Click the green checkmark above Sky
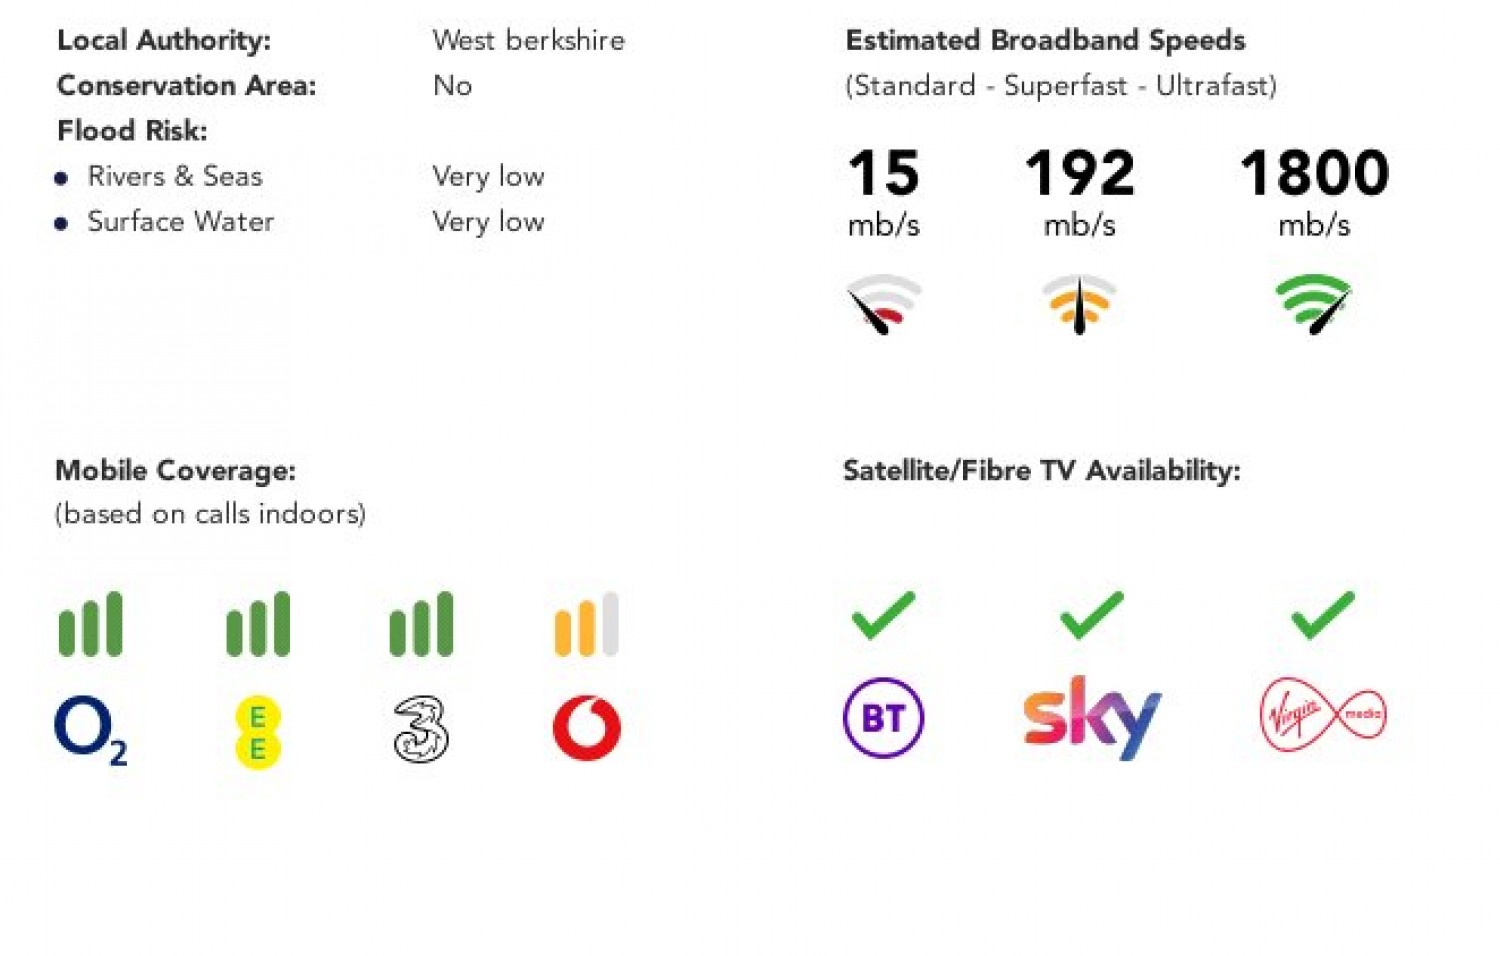The image size is (1500, 956). pyautogui.click(x=1091, y=615)
